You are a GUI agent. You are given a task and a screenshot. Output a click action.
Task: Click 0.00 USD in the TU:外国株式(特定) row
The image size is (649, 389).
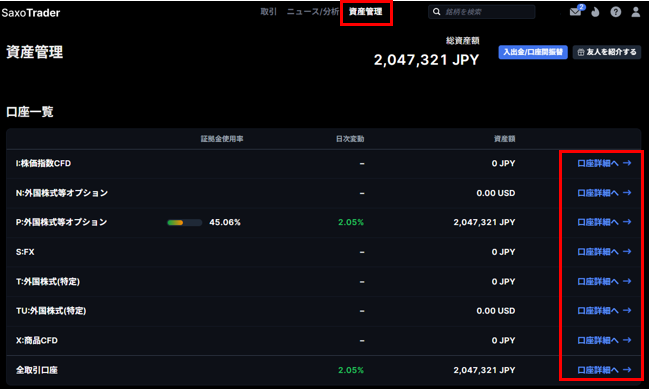496,311
